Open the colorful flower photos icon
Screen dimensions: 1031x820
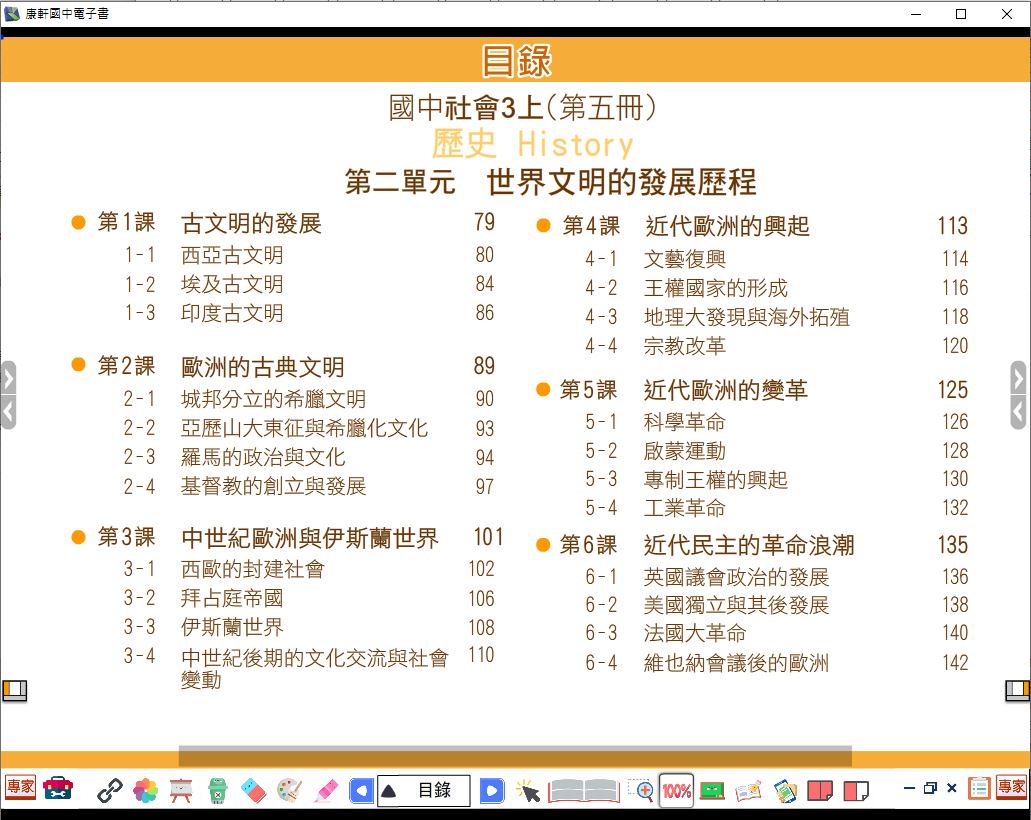(x=145, y=791)
